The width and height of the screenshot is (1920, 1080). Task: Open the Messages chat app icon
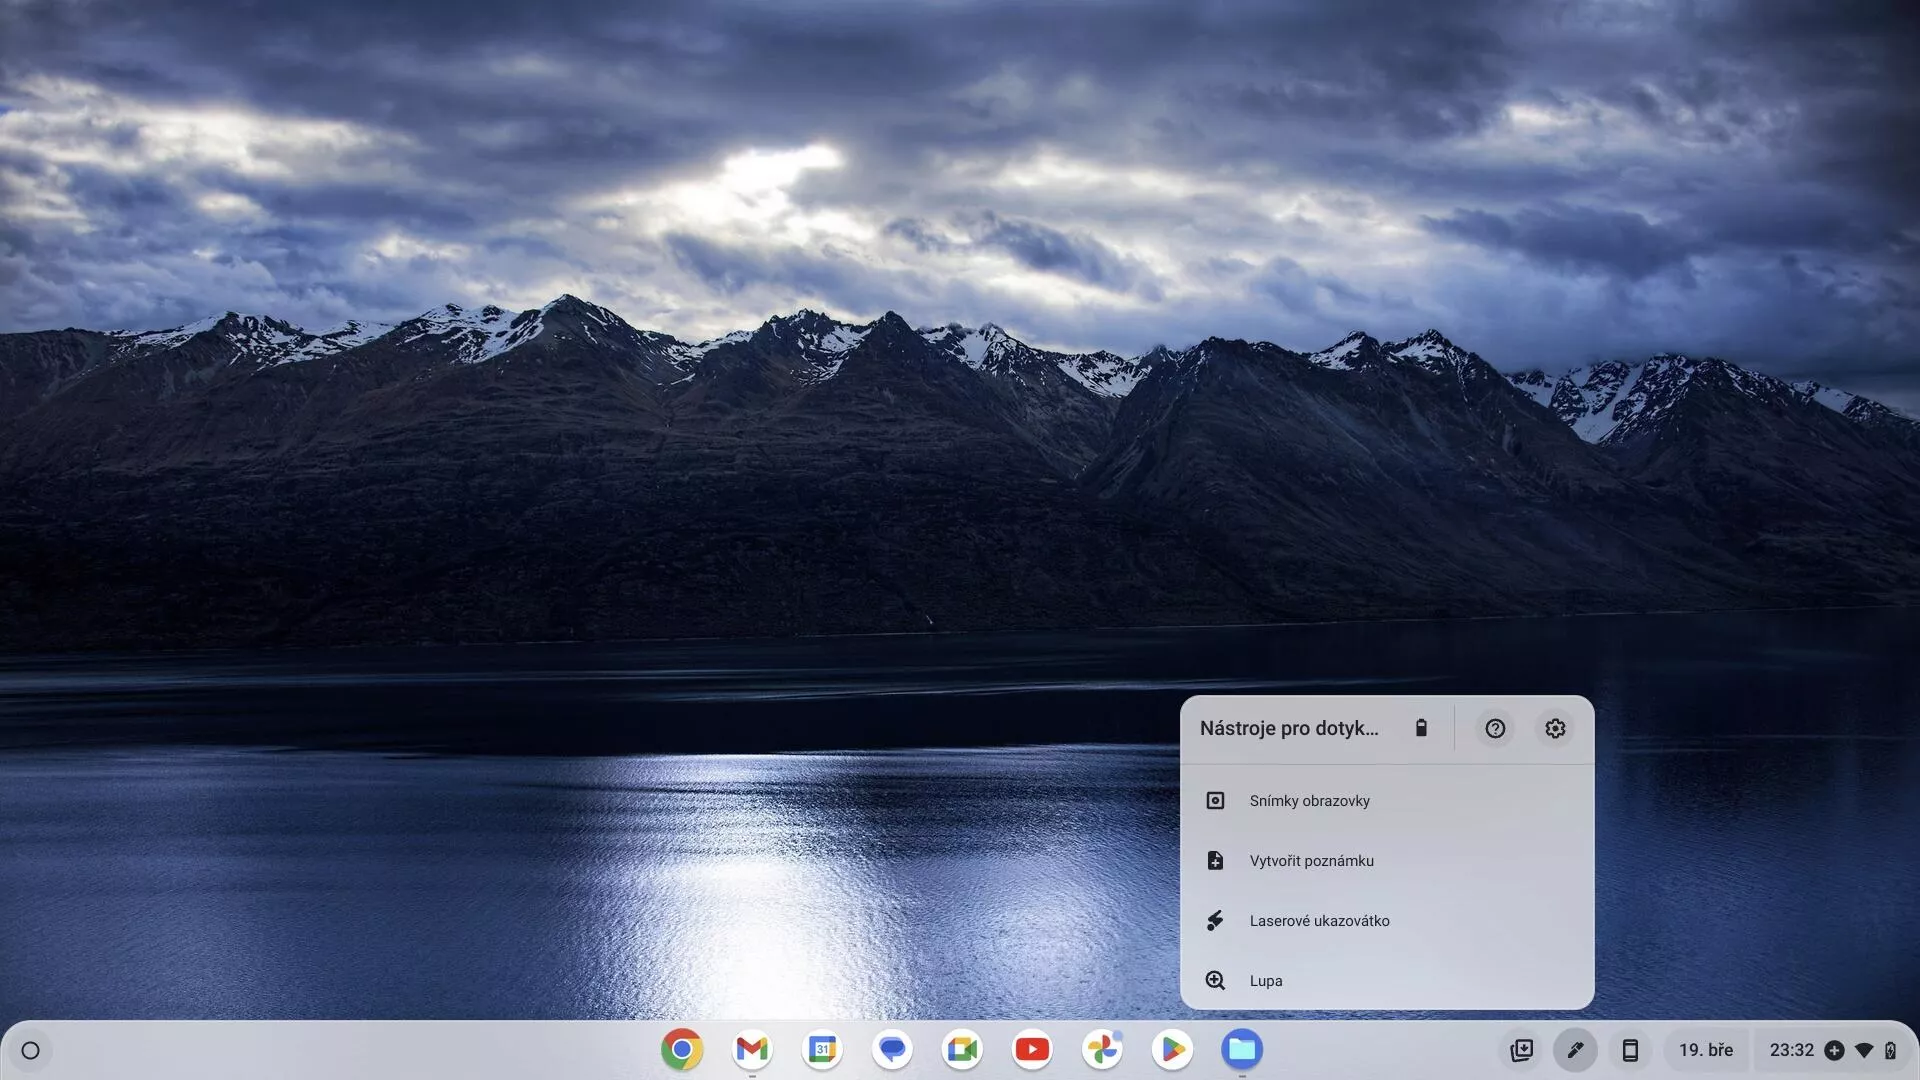tap(892, 1049)
